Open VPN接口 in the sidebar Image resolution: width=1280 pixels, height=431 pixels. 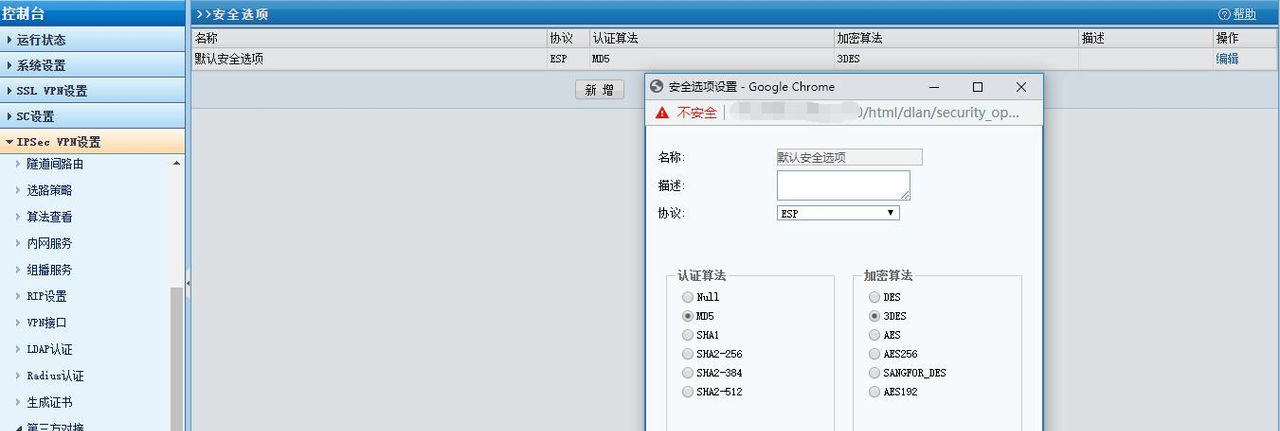(47, 323)
